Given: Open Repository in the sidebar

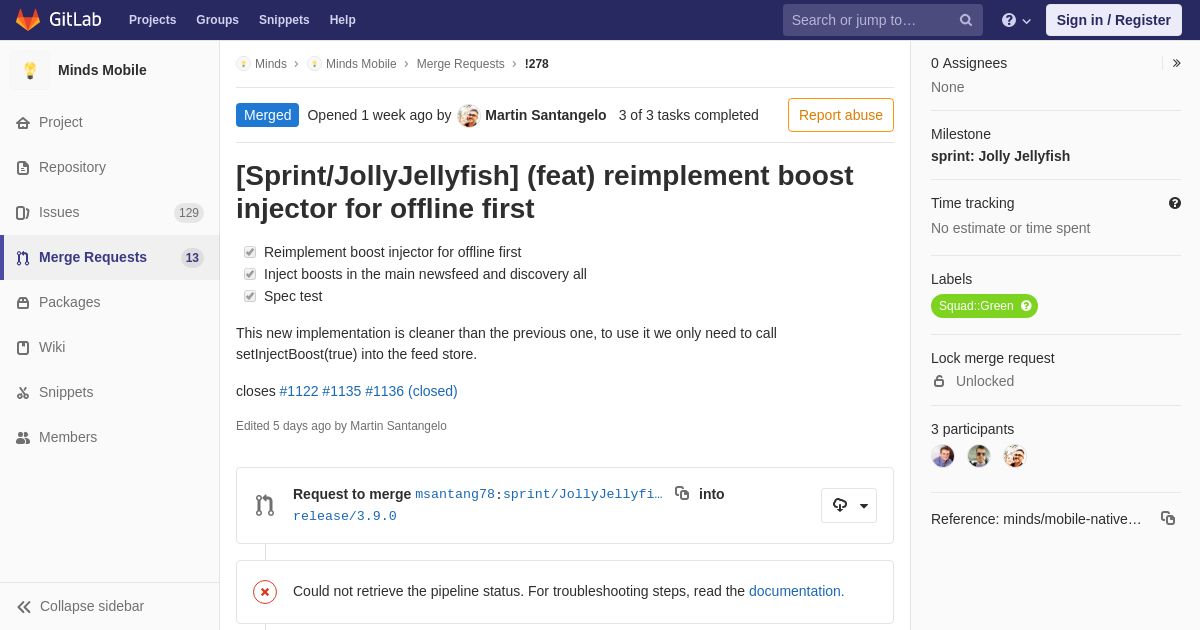Looking at the screenshot, I should [x=110, y=168].
